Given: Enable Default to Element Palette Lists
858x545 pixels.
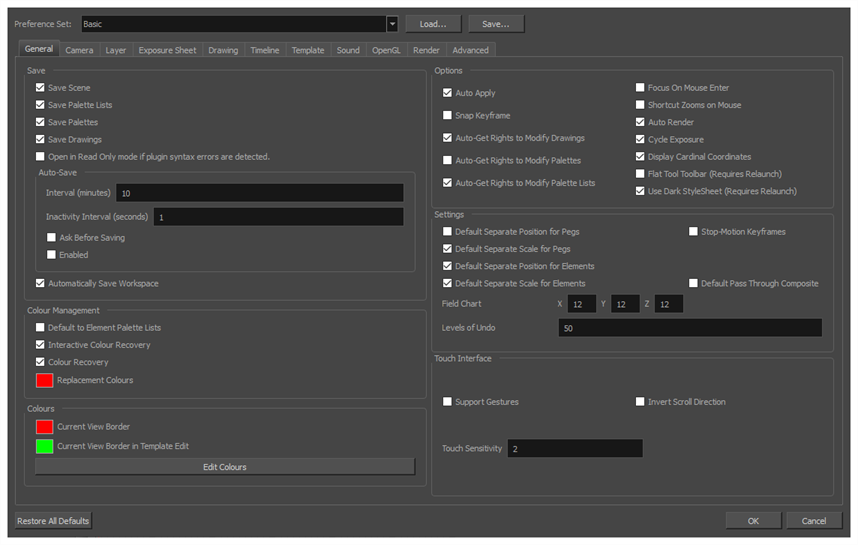Looking at the screenshot, I should [x=40, y=327].
